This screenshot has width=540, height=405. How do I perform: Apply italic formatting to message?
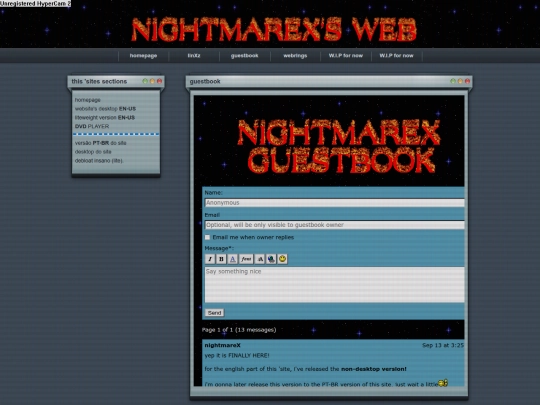(210, 259)
